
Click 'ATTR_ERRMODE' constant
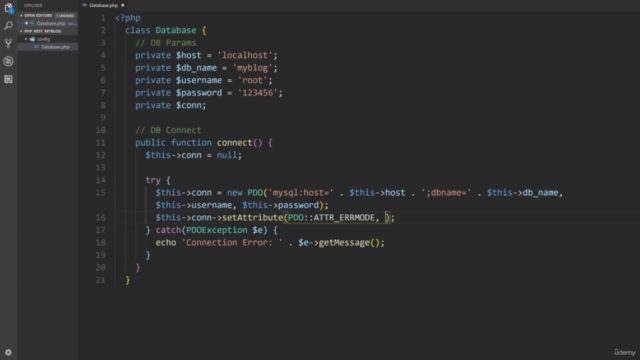click(344, 218)
